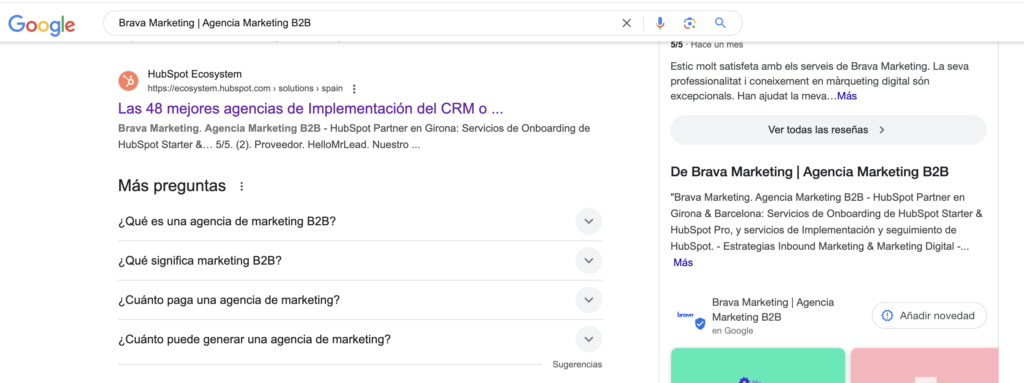Click the HubSpot result snippet text

354,137
